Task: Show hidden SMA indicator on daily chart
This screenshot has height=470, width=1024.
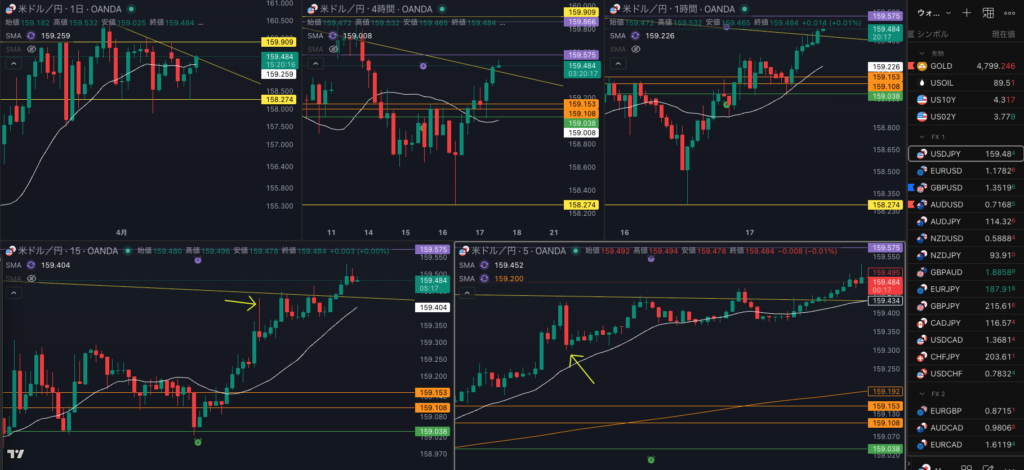Action: (31, 49)
